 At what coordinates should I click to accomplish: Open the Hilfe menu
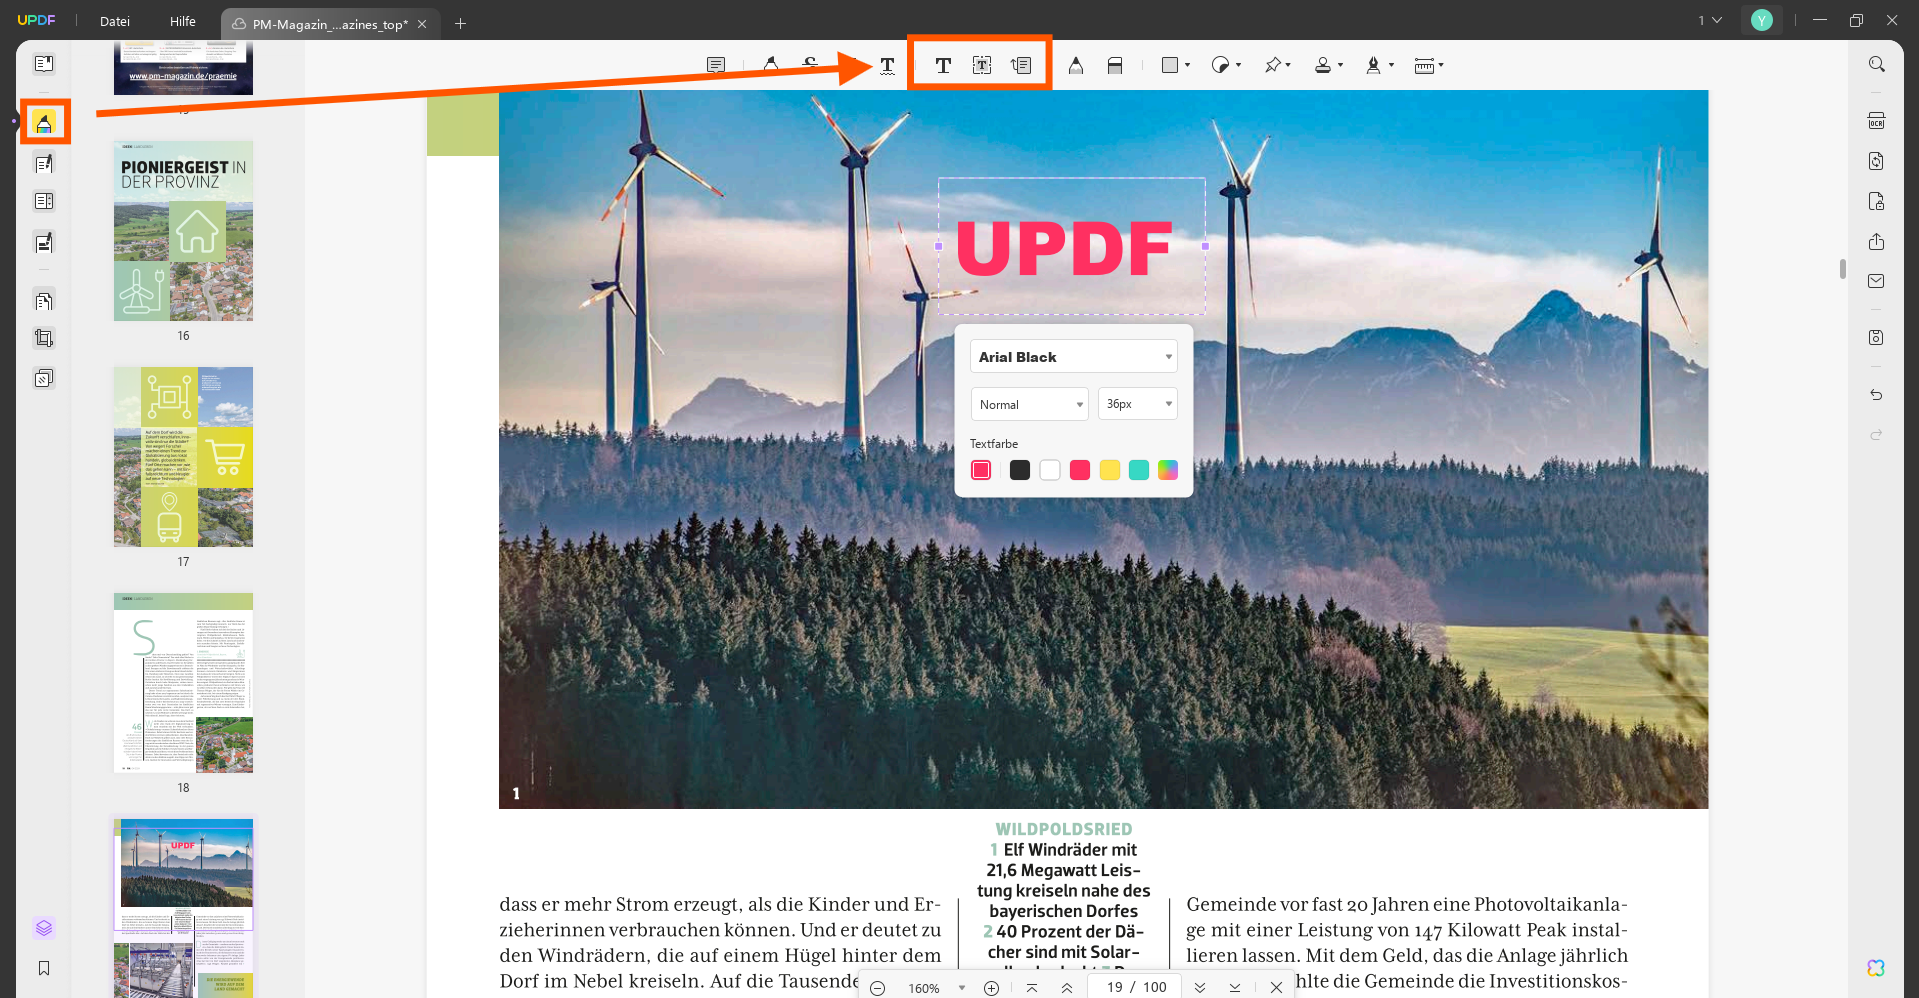coord(183,21)
